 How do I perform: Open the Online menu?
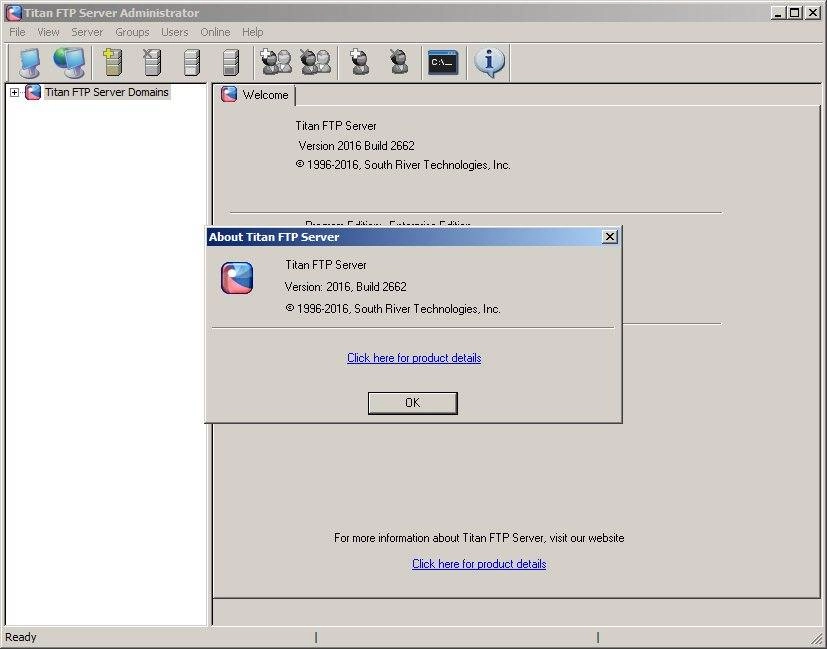coord(215,32)
